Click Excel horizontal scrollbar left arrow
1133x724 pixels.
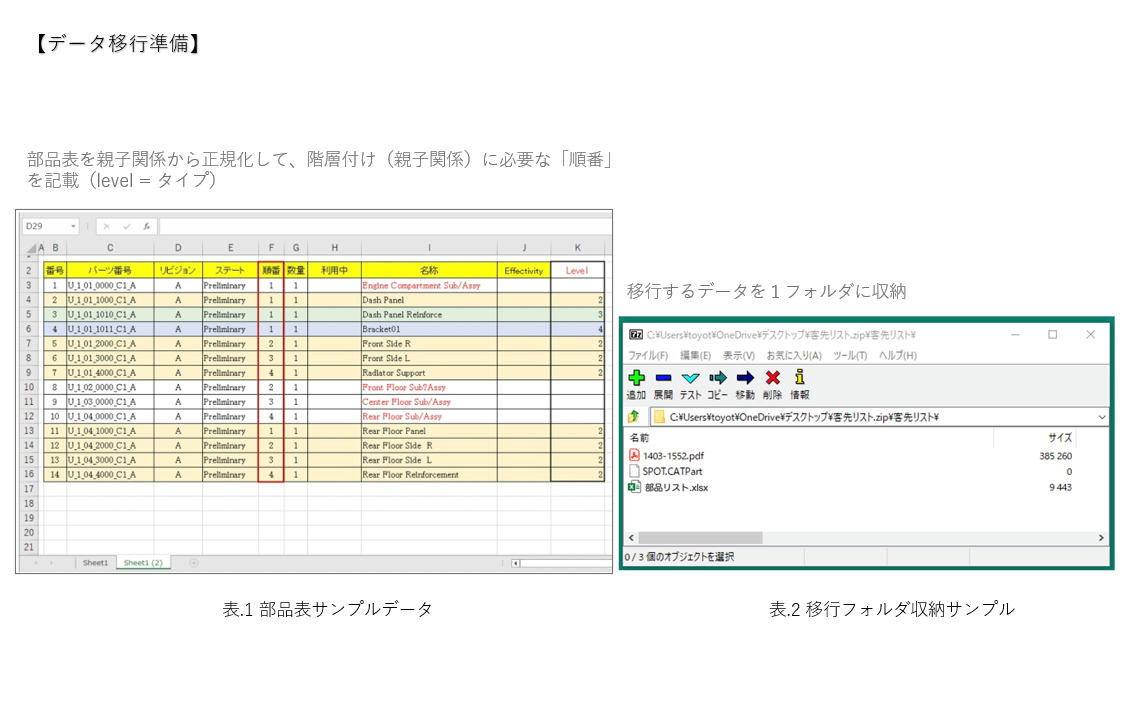tap(515, 563)
